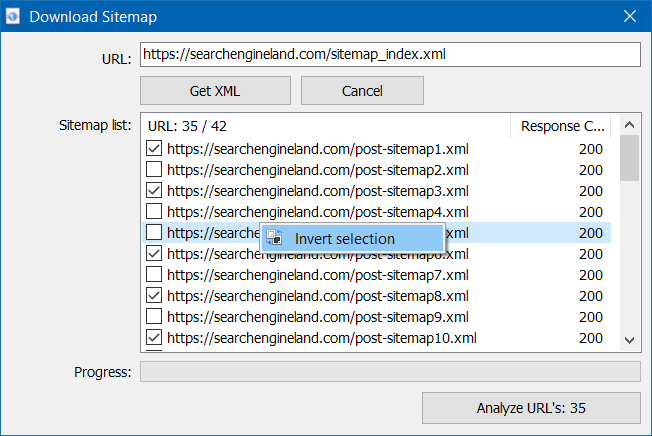
Task: Click the Progress bar
Action: (389, 372)
